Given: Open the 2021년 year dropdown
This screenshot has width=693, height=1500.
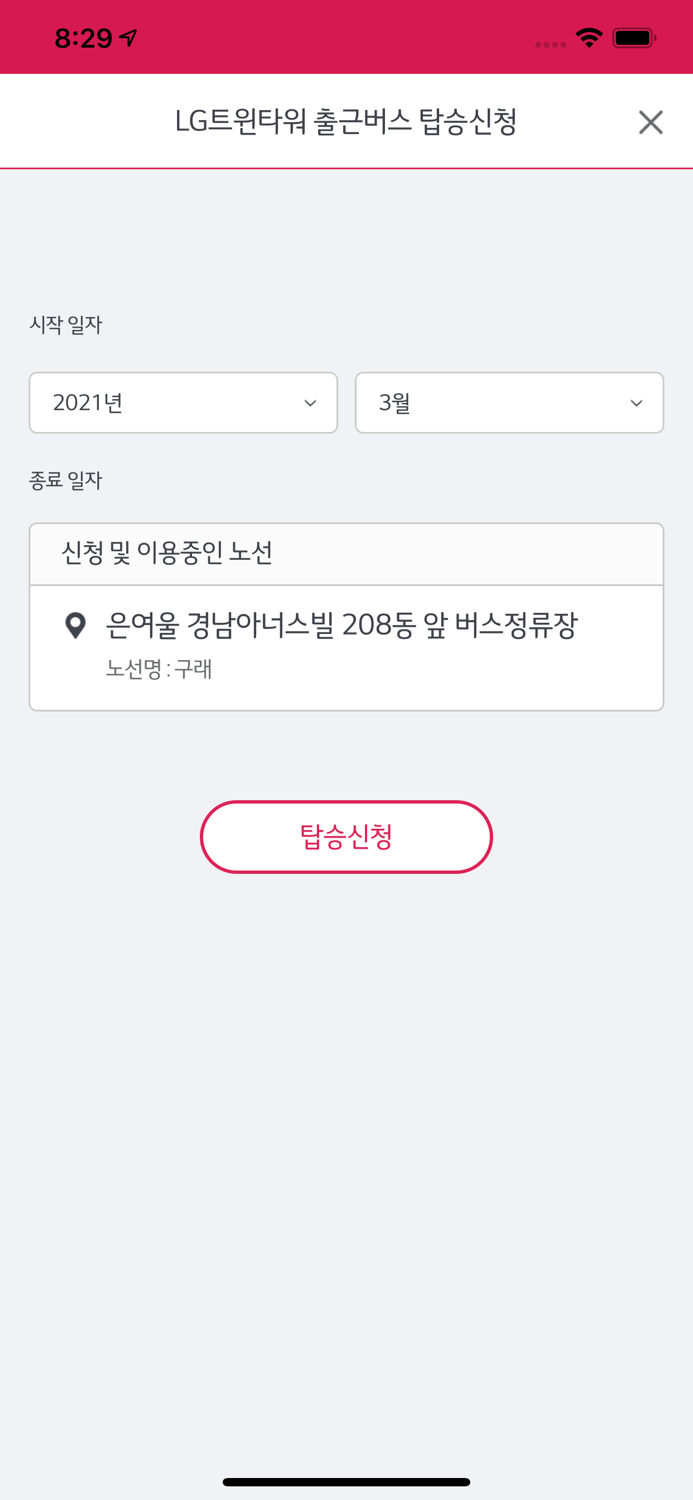Looking at the screenshot, I should point(183,403).
